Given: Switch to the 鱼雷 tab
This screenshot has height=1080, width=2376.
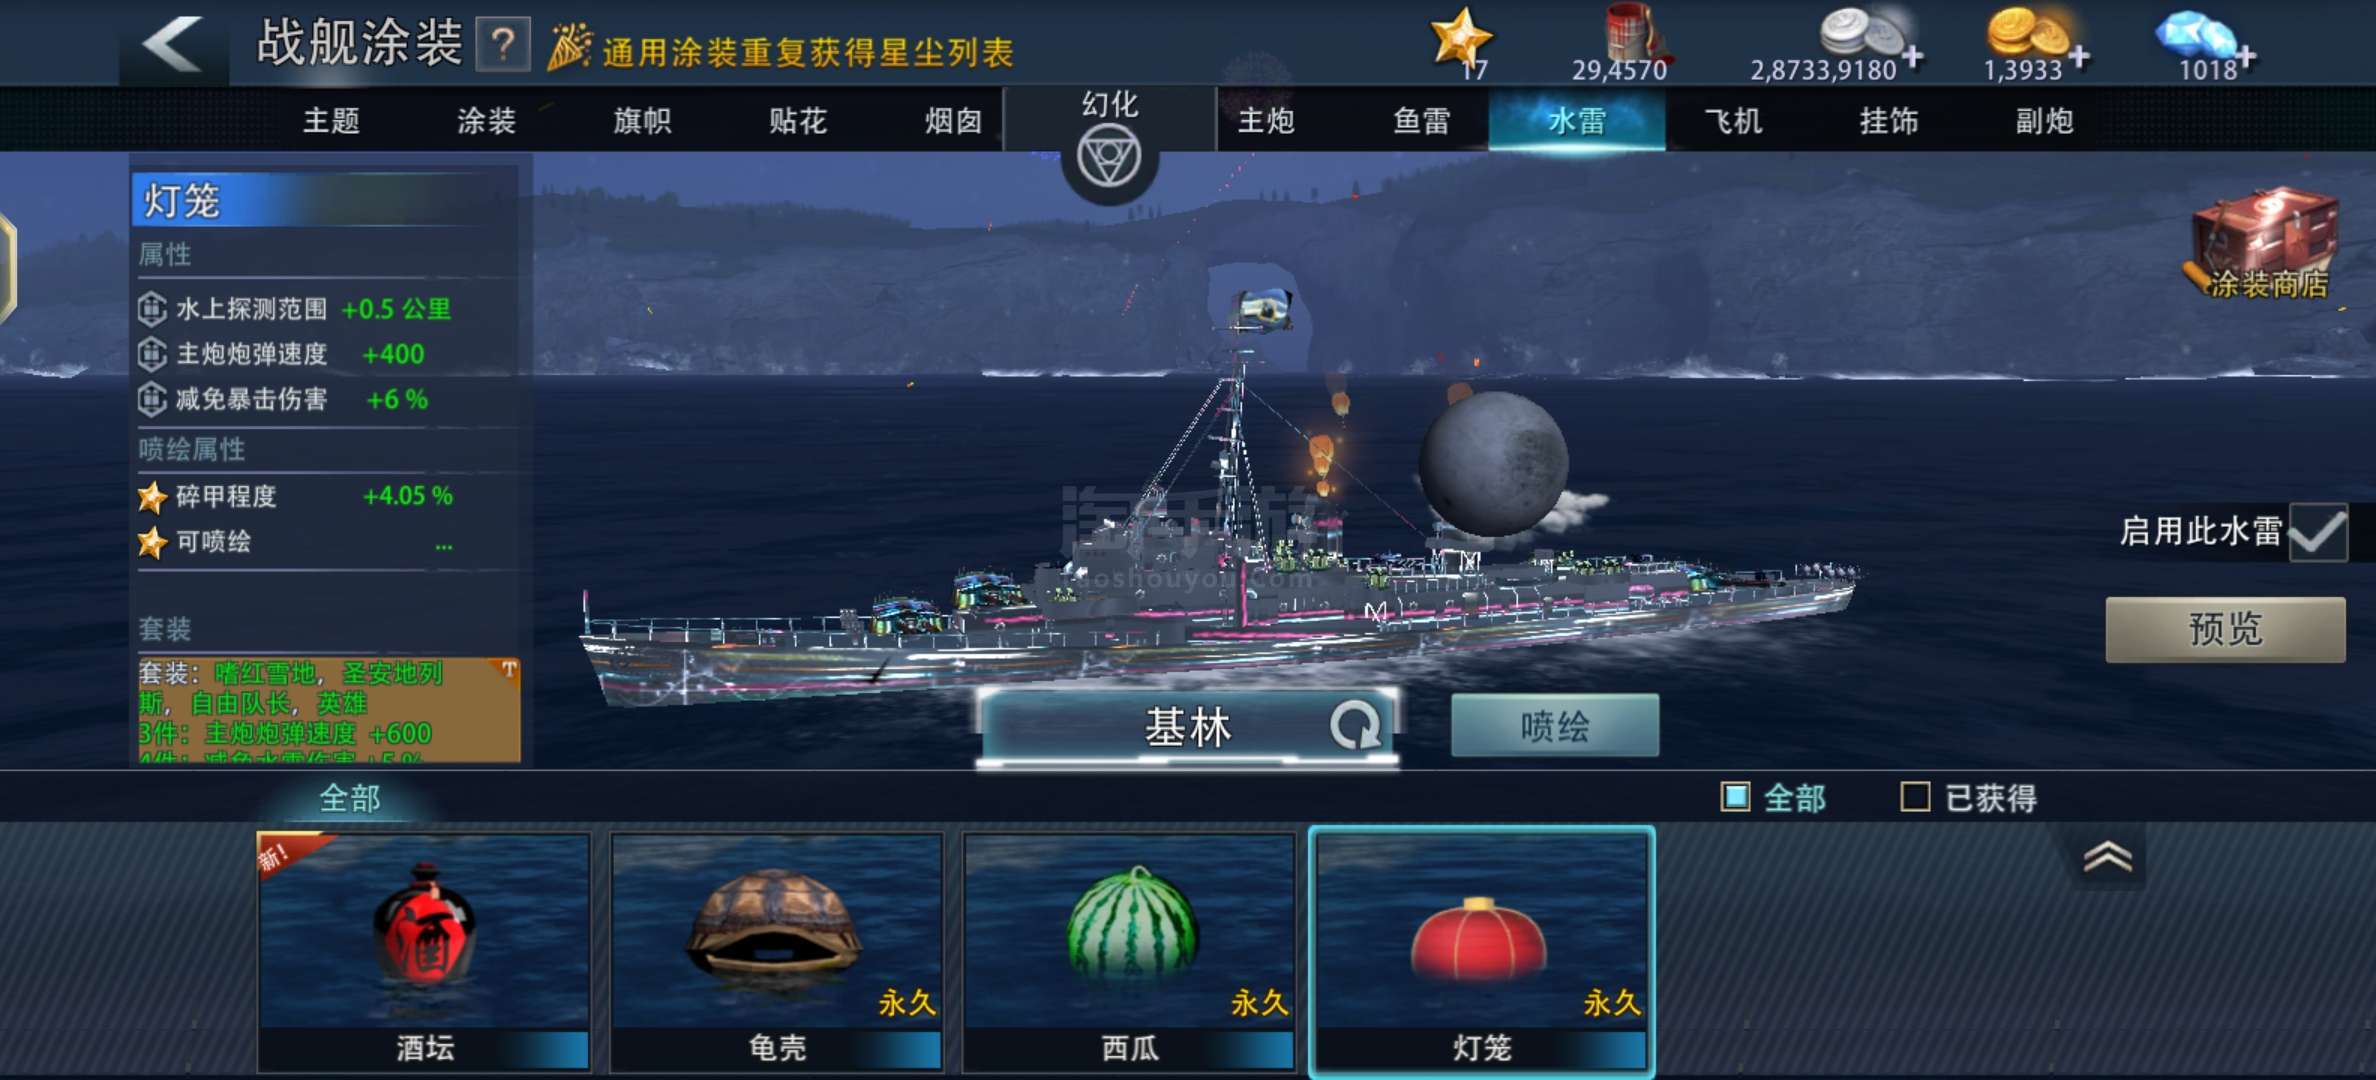Looking at the screenshot, I should pos(1421,121).
